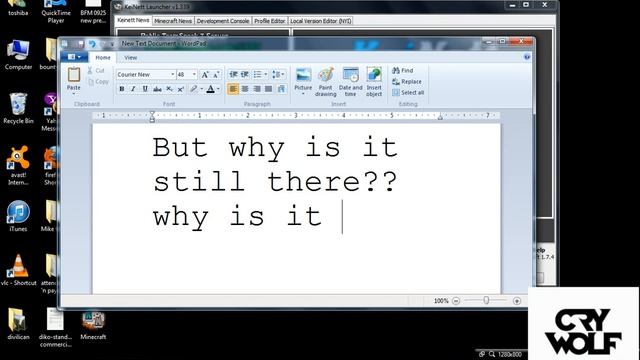Toggle Strikethrough formatting

157,89
